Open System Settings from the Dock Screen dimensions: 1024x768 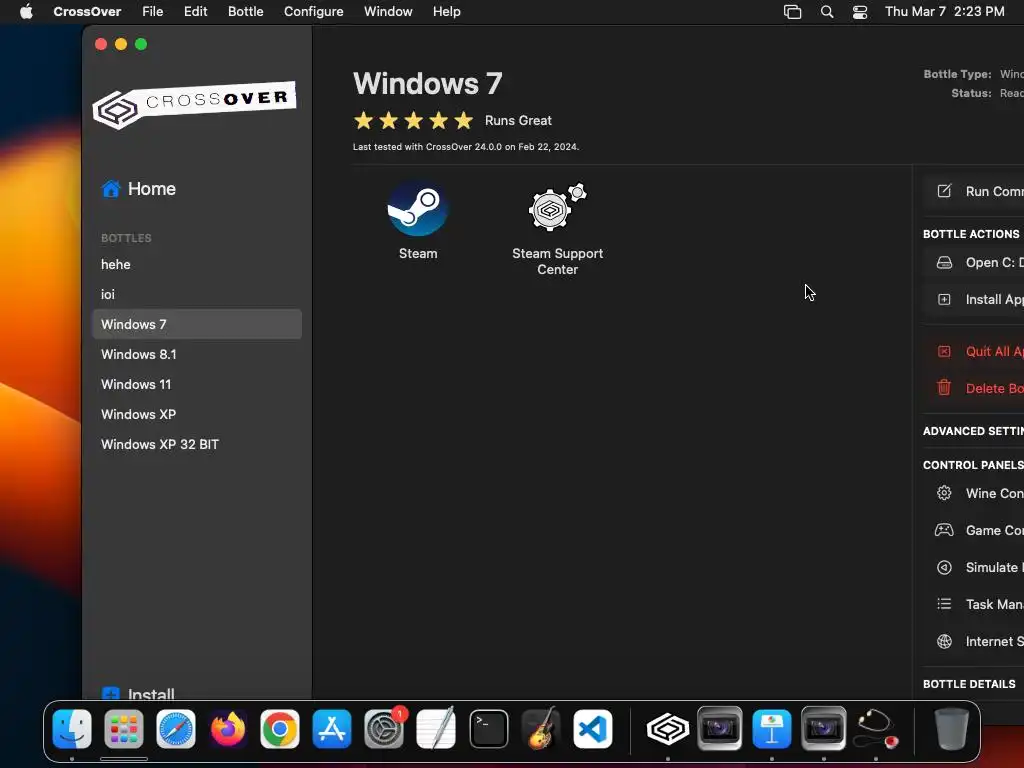384,729
